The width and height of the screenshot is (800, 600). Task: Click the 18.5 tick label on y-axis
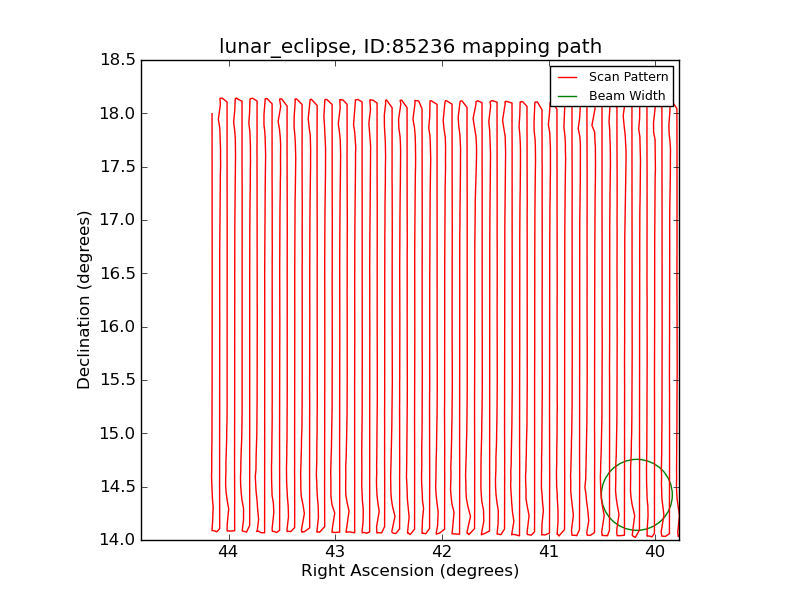tap(118, 60)
